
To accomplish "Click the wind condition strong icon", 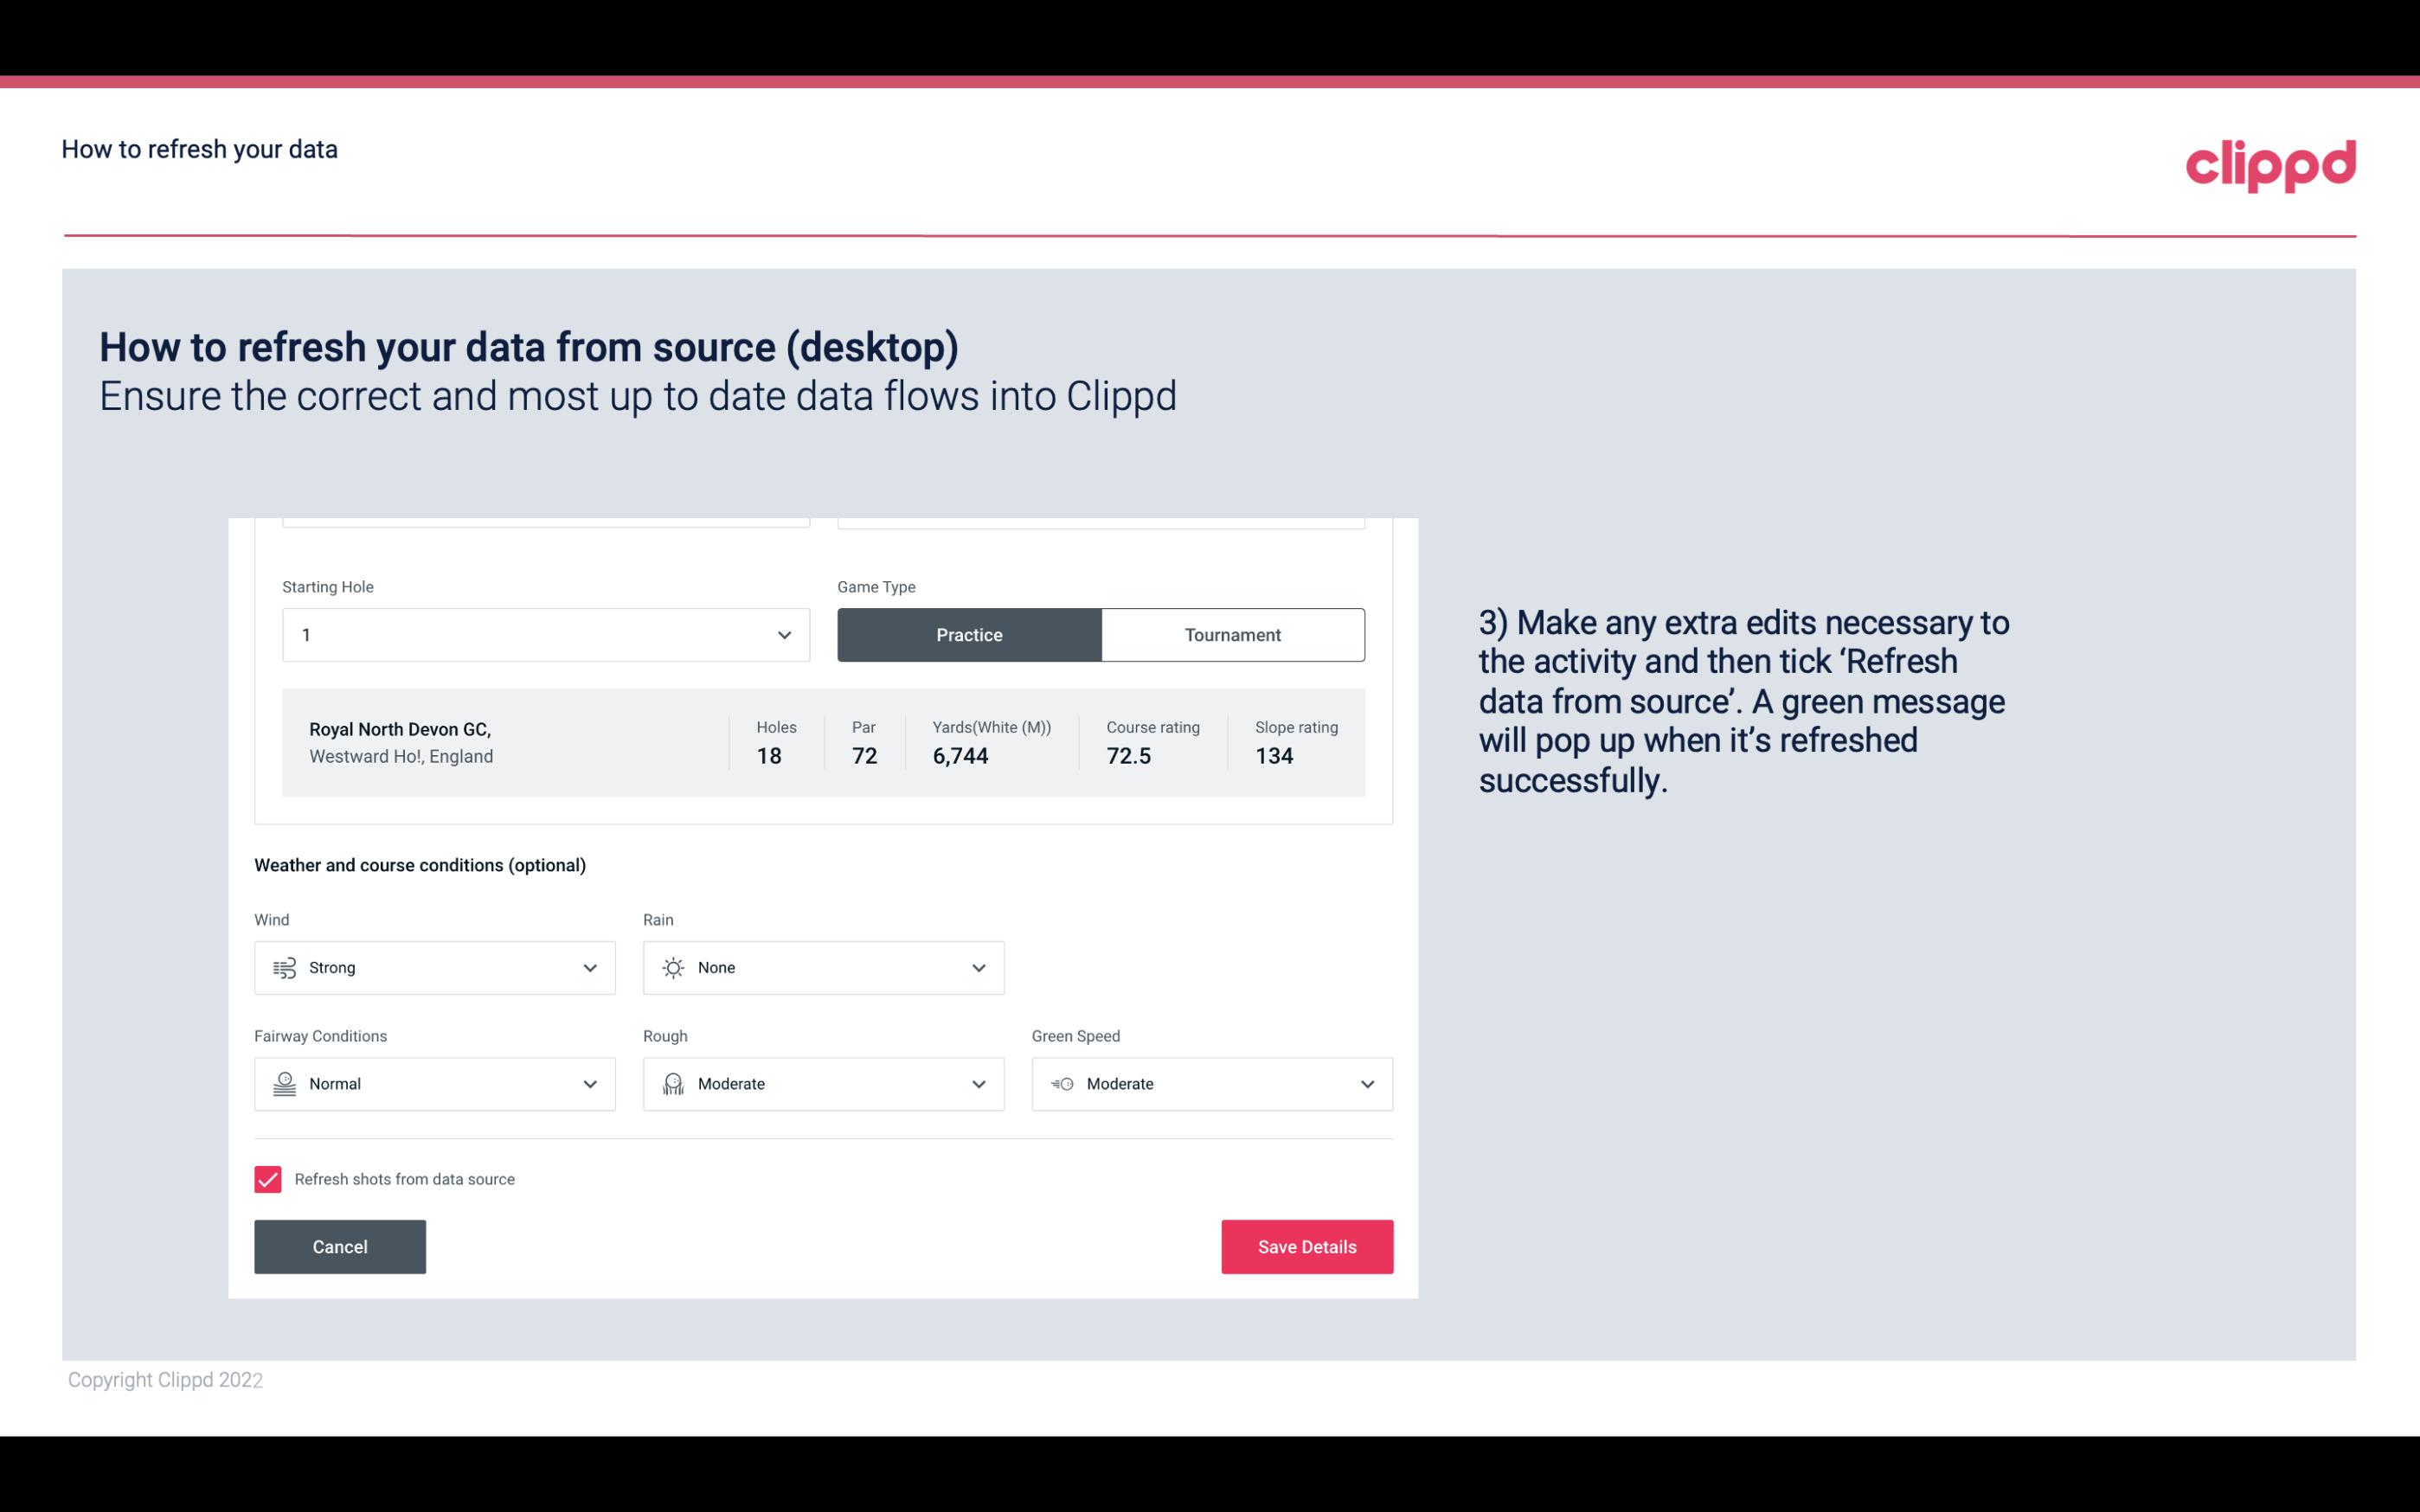I will 284,967.
